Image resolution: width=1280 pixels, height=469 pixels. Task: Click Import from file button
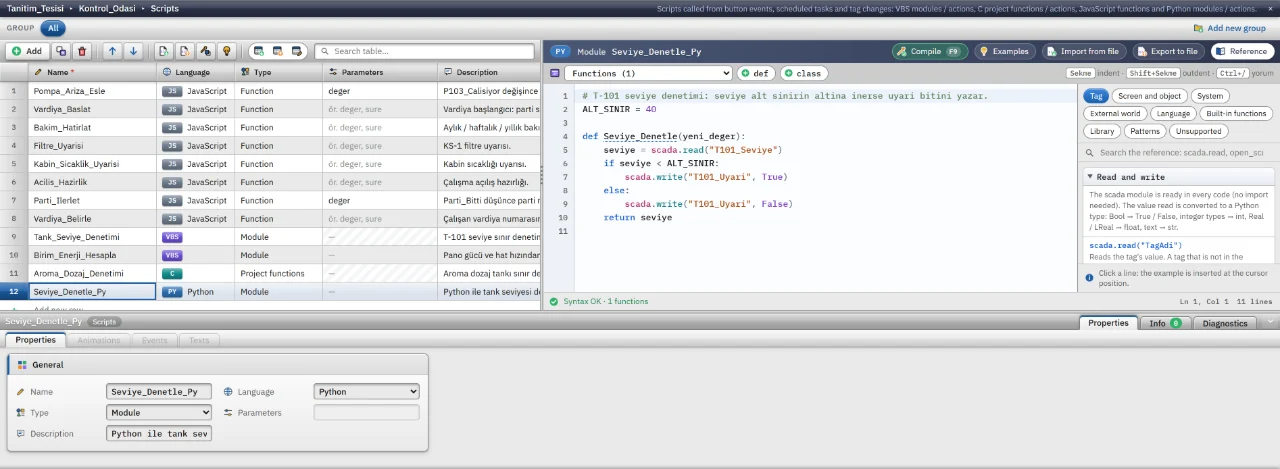coord(1083,51)
